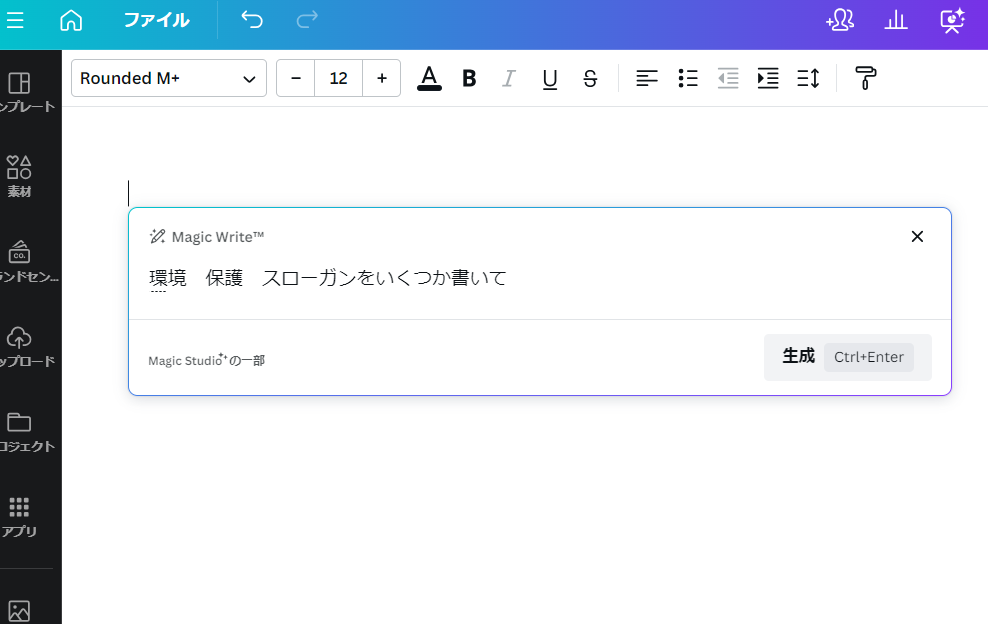Toggle bold formatting
This screenshot has height=624, width=988.
pyautogui.click(x=469, y=78)
